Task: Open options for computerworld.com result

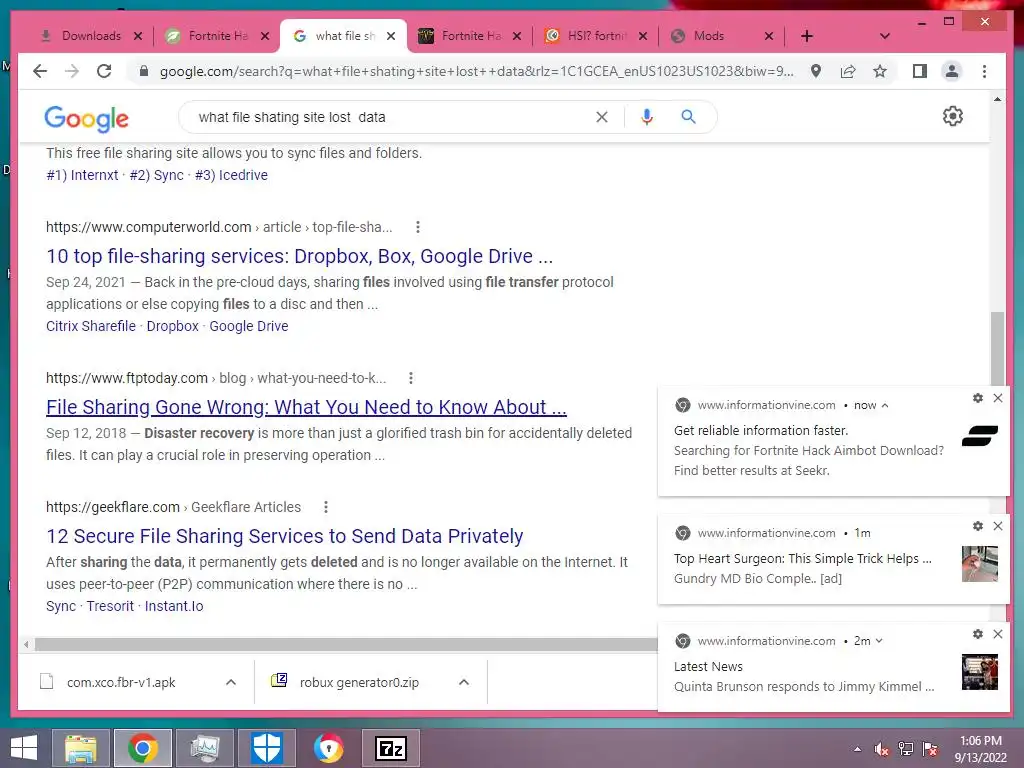Action: coord(418,227)
